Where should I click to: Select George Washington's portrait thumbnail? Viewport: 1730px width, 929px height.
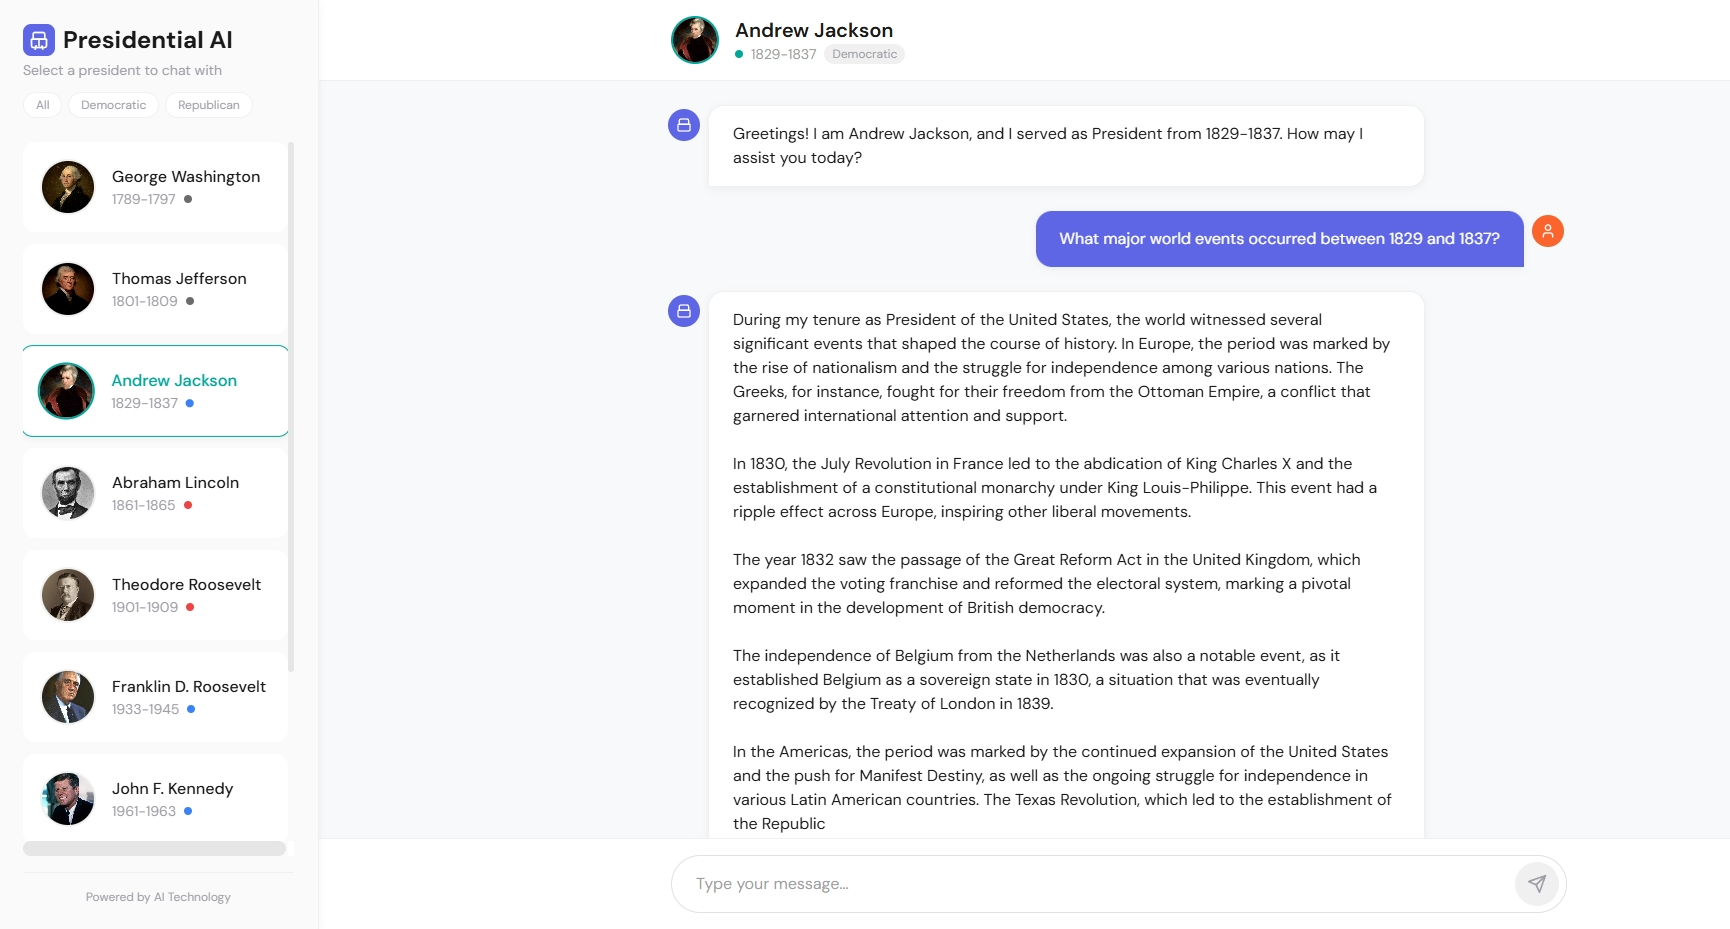tap(68, 187)
